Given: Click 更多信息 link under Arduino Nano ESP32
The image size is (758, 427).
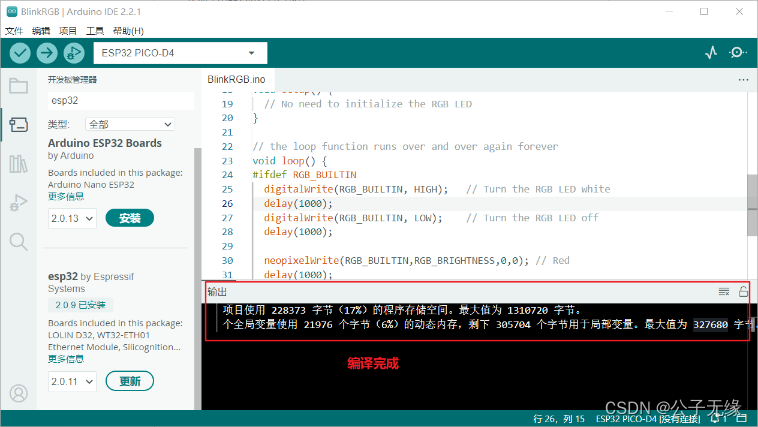Looking at the screenshot, I should (66, 196).
